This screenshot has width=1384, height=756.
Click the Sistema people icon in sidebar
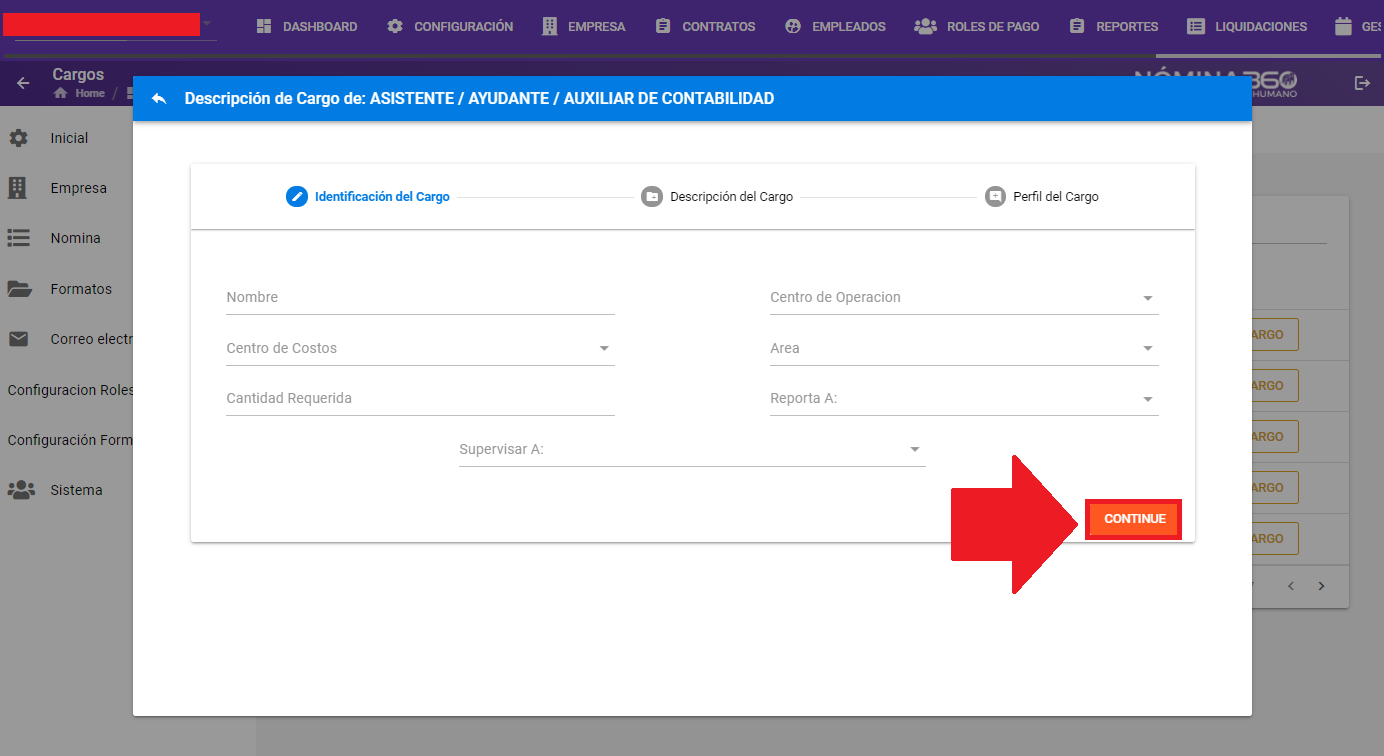(20, 490)
